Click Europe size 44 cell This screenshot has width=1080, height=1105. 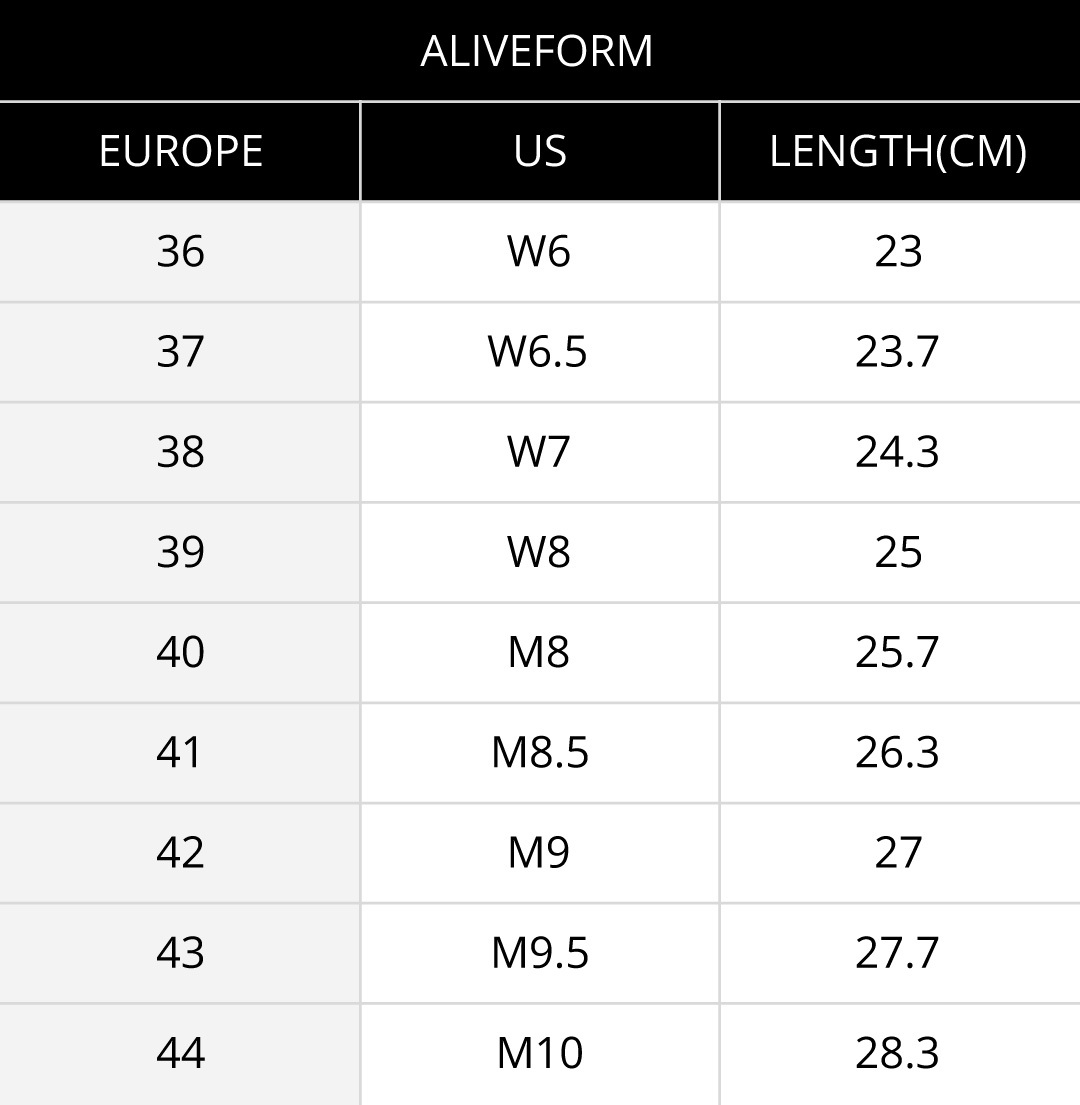180,1053
